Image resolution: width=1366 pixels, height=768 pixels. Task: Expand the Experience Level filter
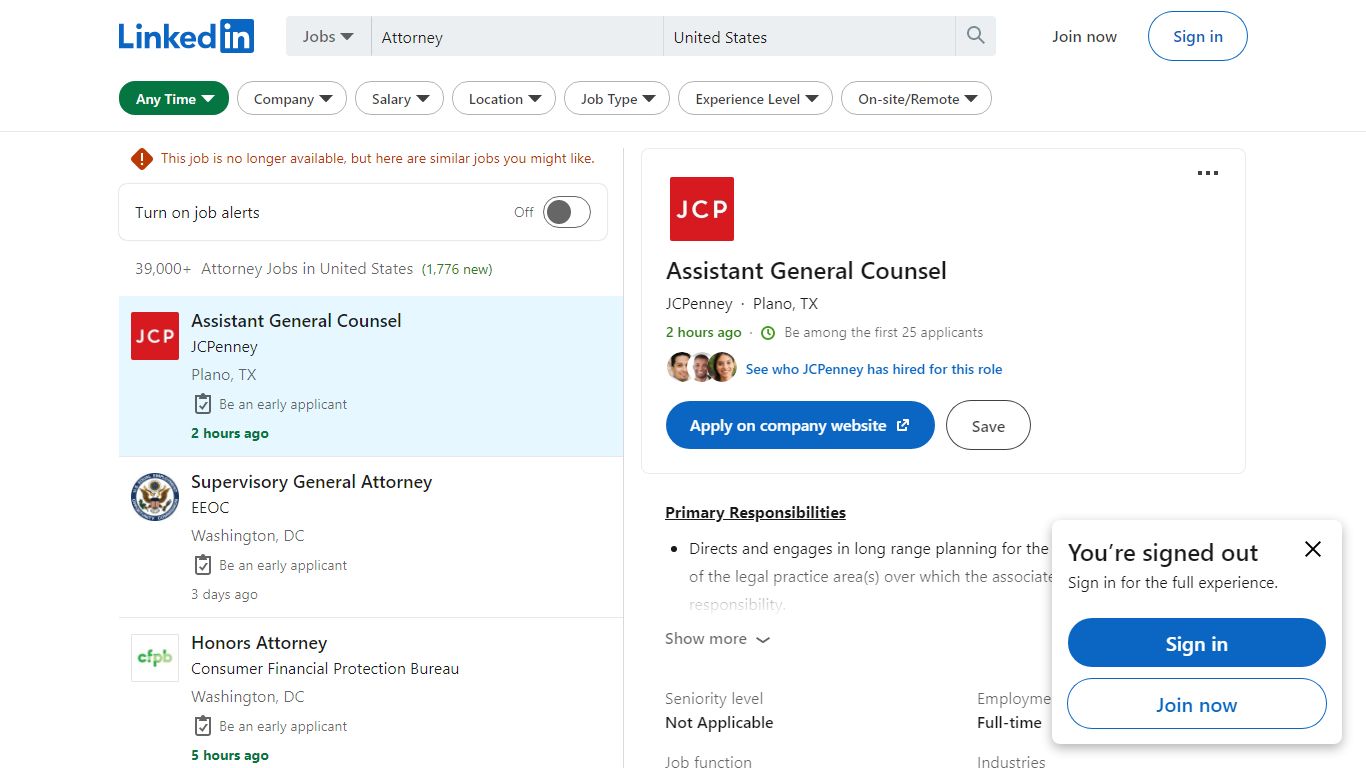pos(756,99)
